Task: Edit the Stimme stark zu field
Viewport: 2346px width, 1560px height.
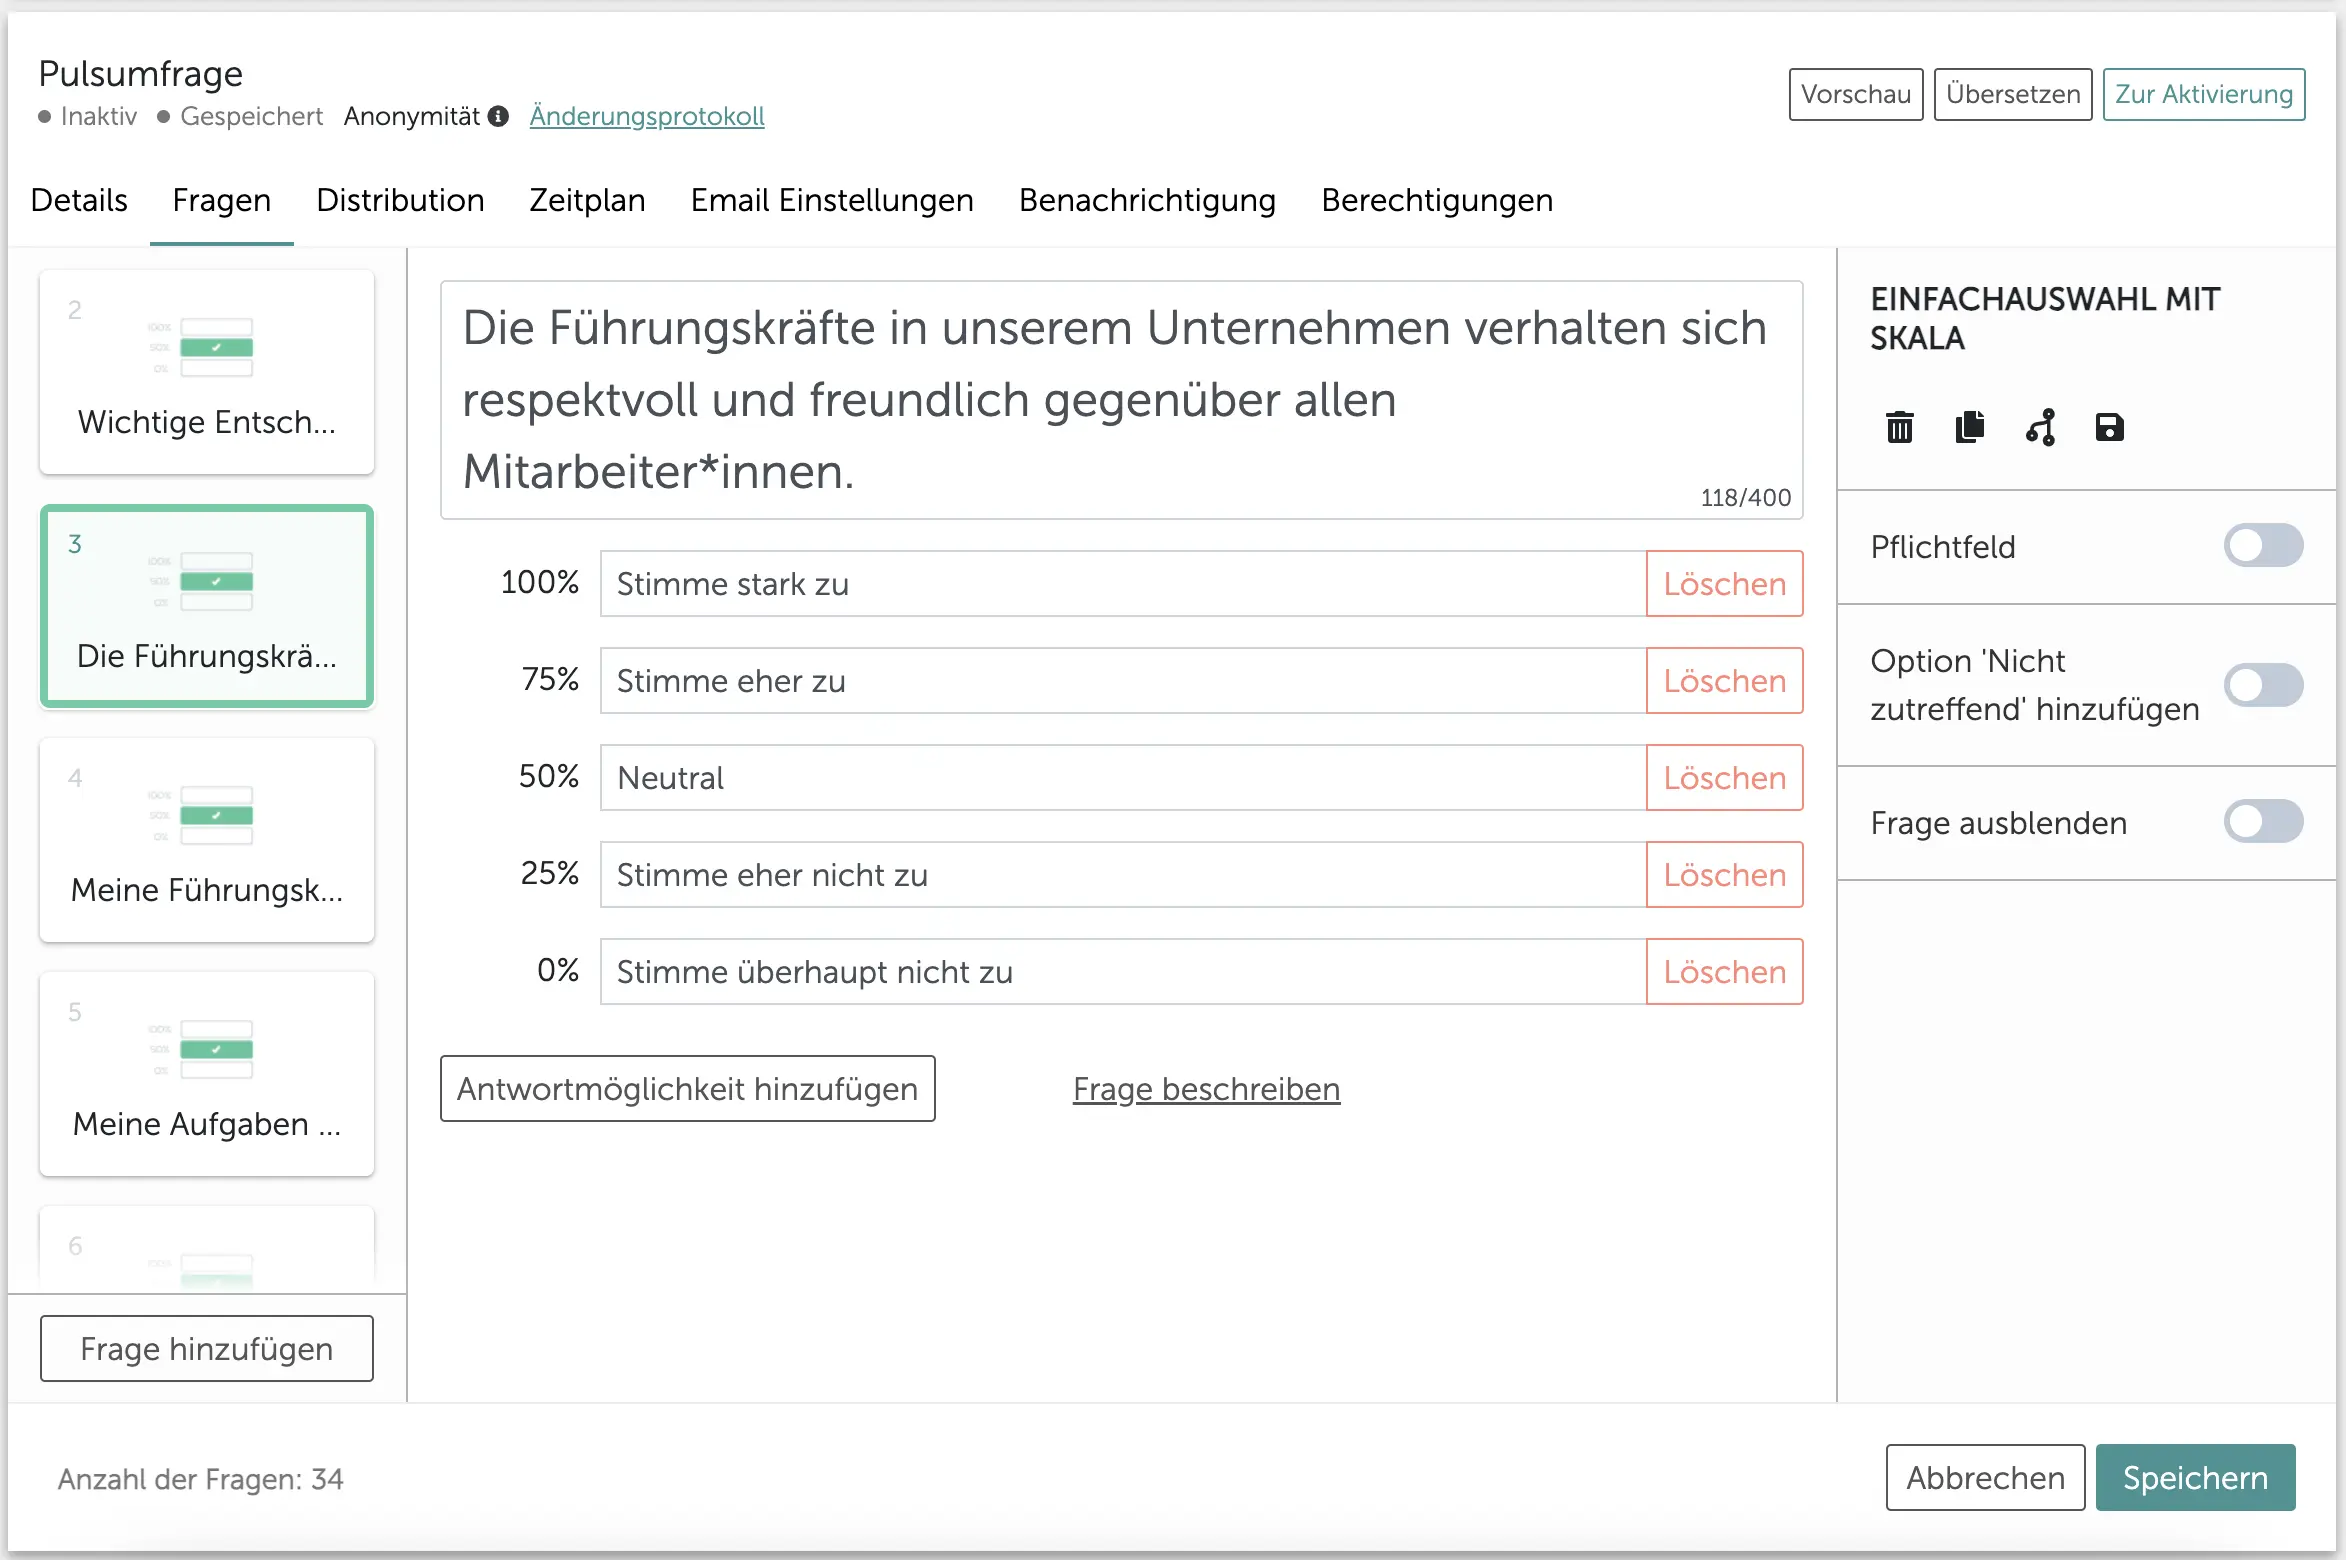Action: click(1123, 584)
